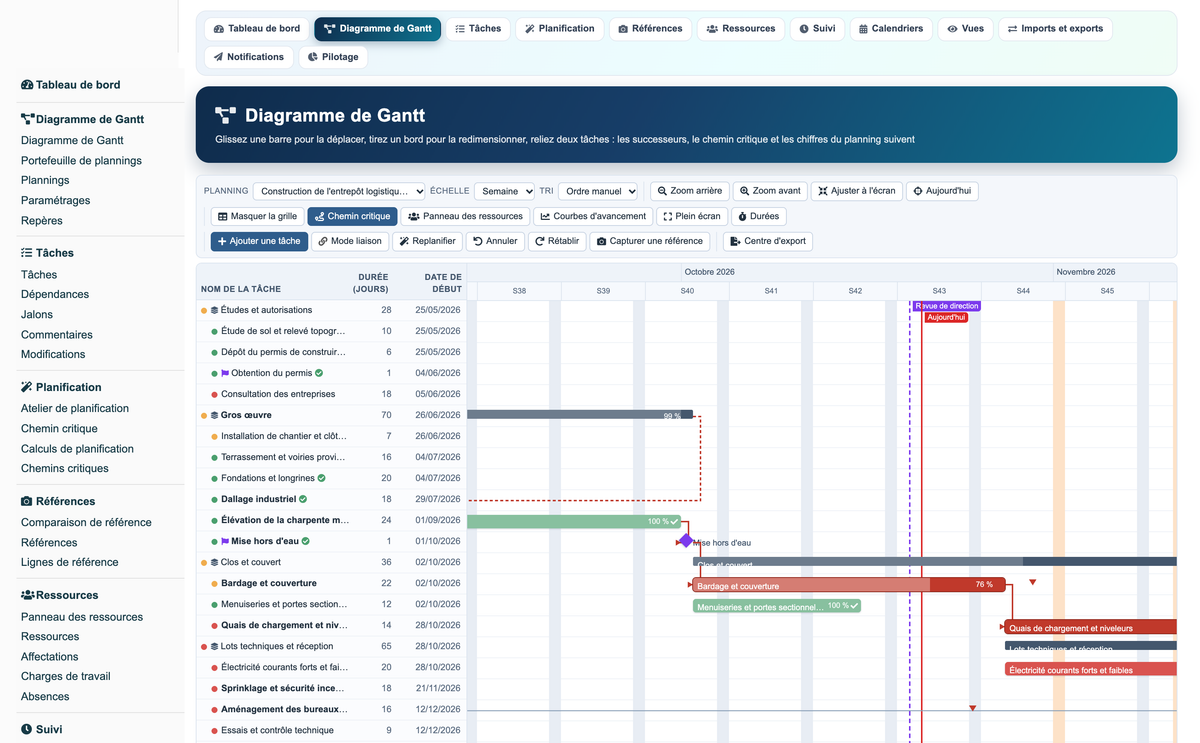Click sidebar Suivi section heading
The height and width of the screenshot is (743, 1200).
click(x=41, y=729)
